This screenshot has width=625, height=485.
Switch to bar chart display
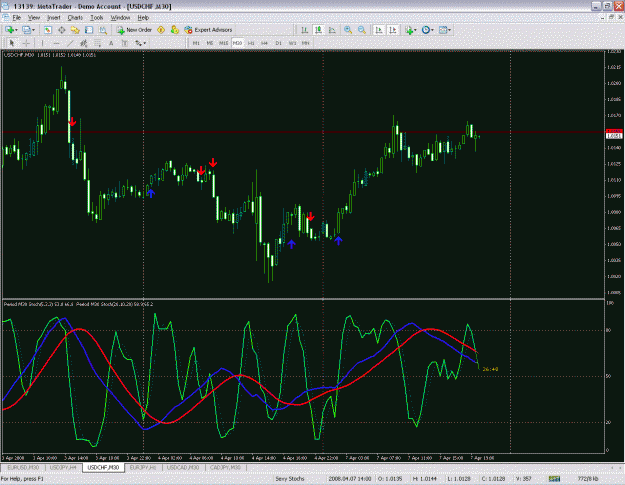[304, 30]
